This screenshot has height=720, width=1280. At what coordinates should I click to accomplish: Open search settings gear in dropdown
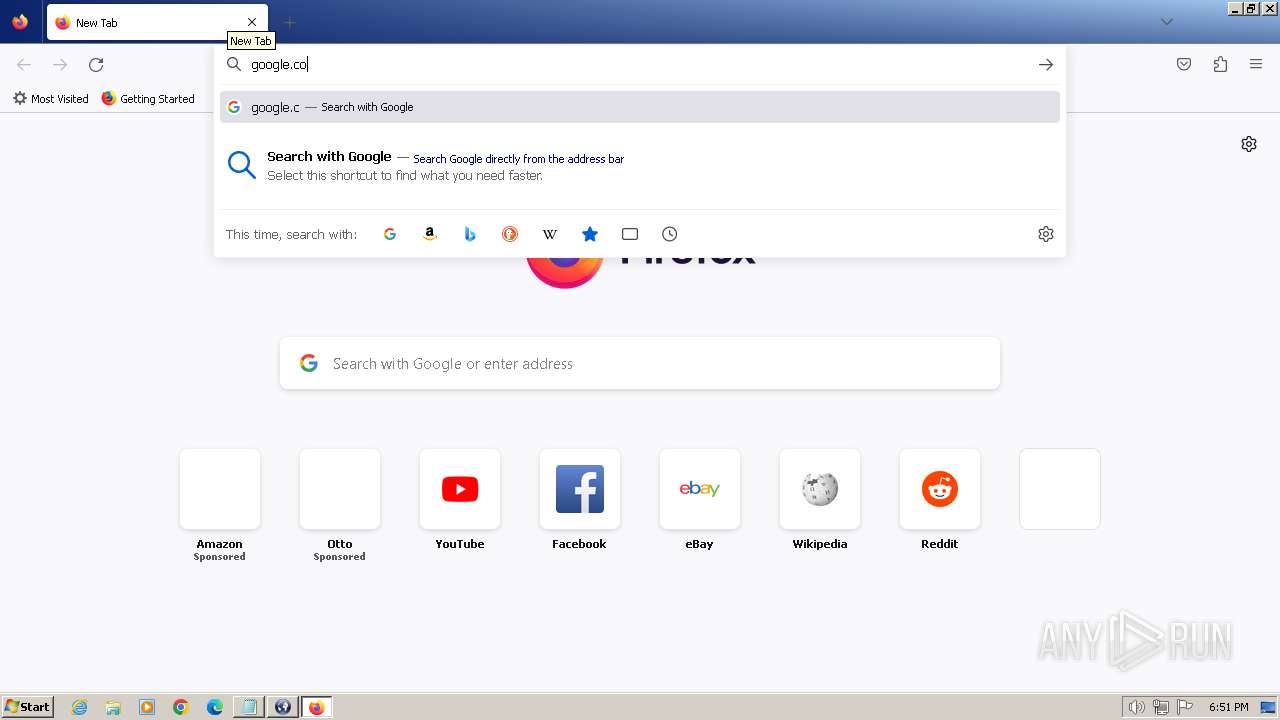[1046, 234]
